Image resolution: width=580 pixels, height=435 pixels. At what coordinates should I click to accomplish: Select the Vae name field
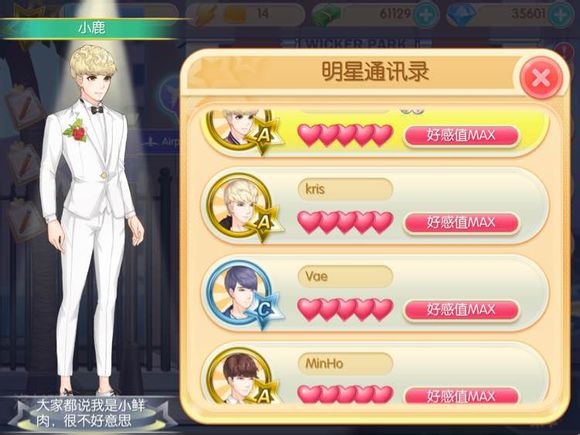[x=345, y=276]
